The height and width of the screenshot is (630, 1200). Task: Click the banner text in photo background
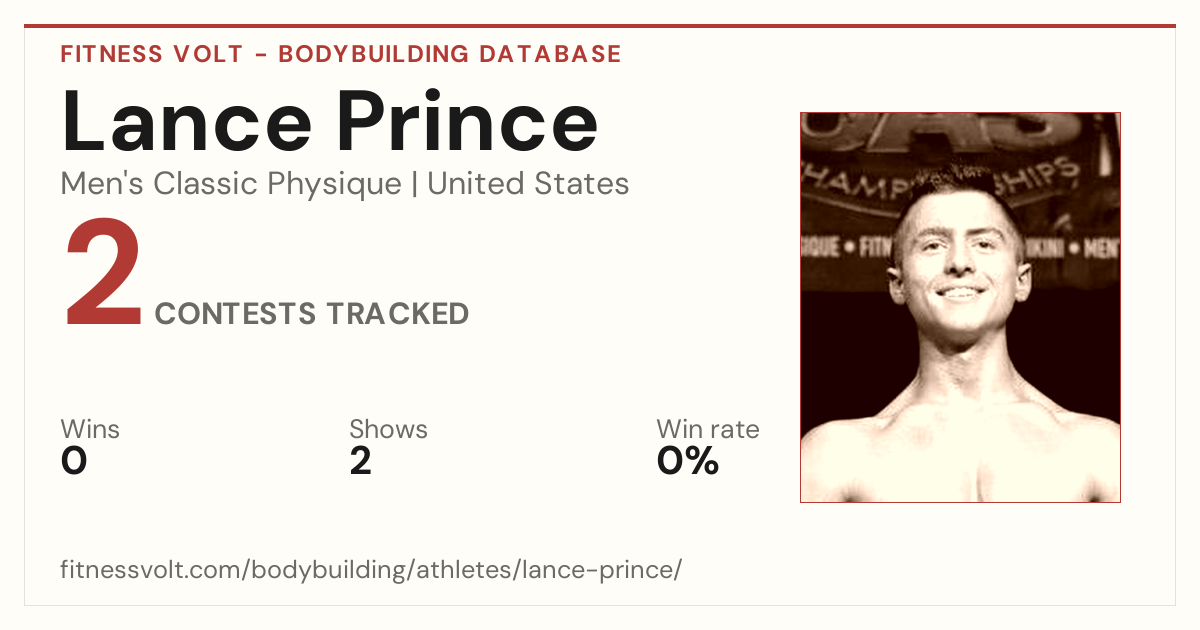click(x=960, y=180)
